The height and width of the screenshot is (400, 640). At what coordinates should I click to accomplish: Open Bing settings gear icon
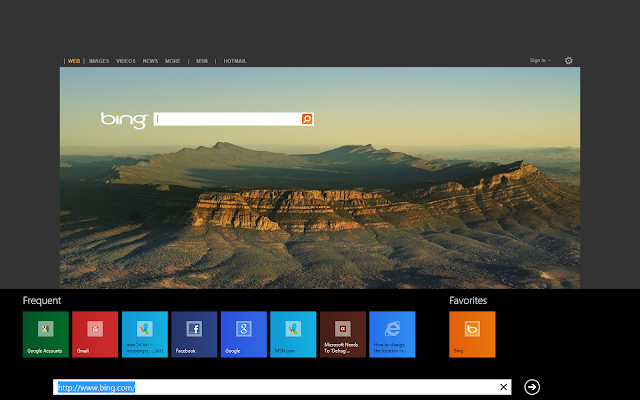pyautogui.click(x=569, y=61)
